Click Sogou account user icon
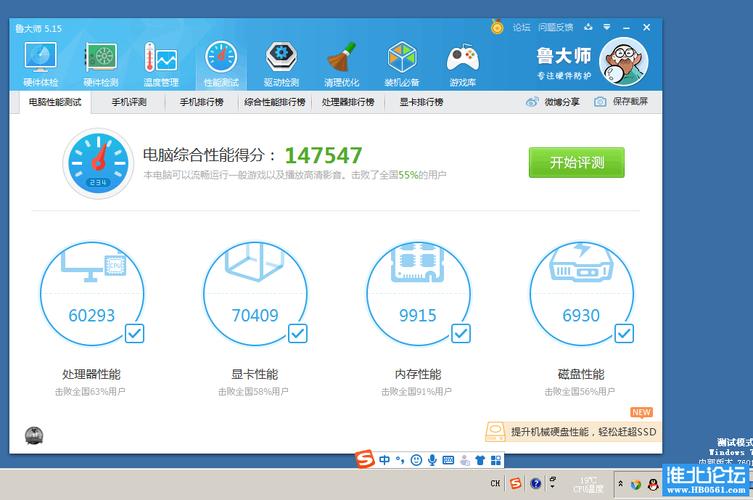Image resolution: width=753 pixels, height=500 pixels. click(464, 460)
